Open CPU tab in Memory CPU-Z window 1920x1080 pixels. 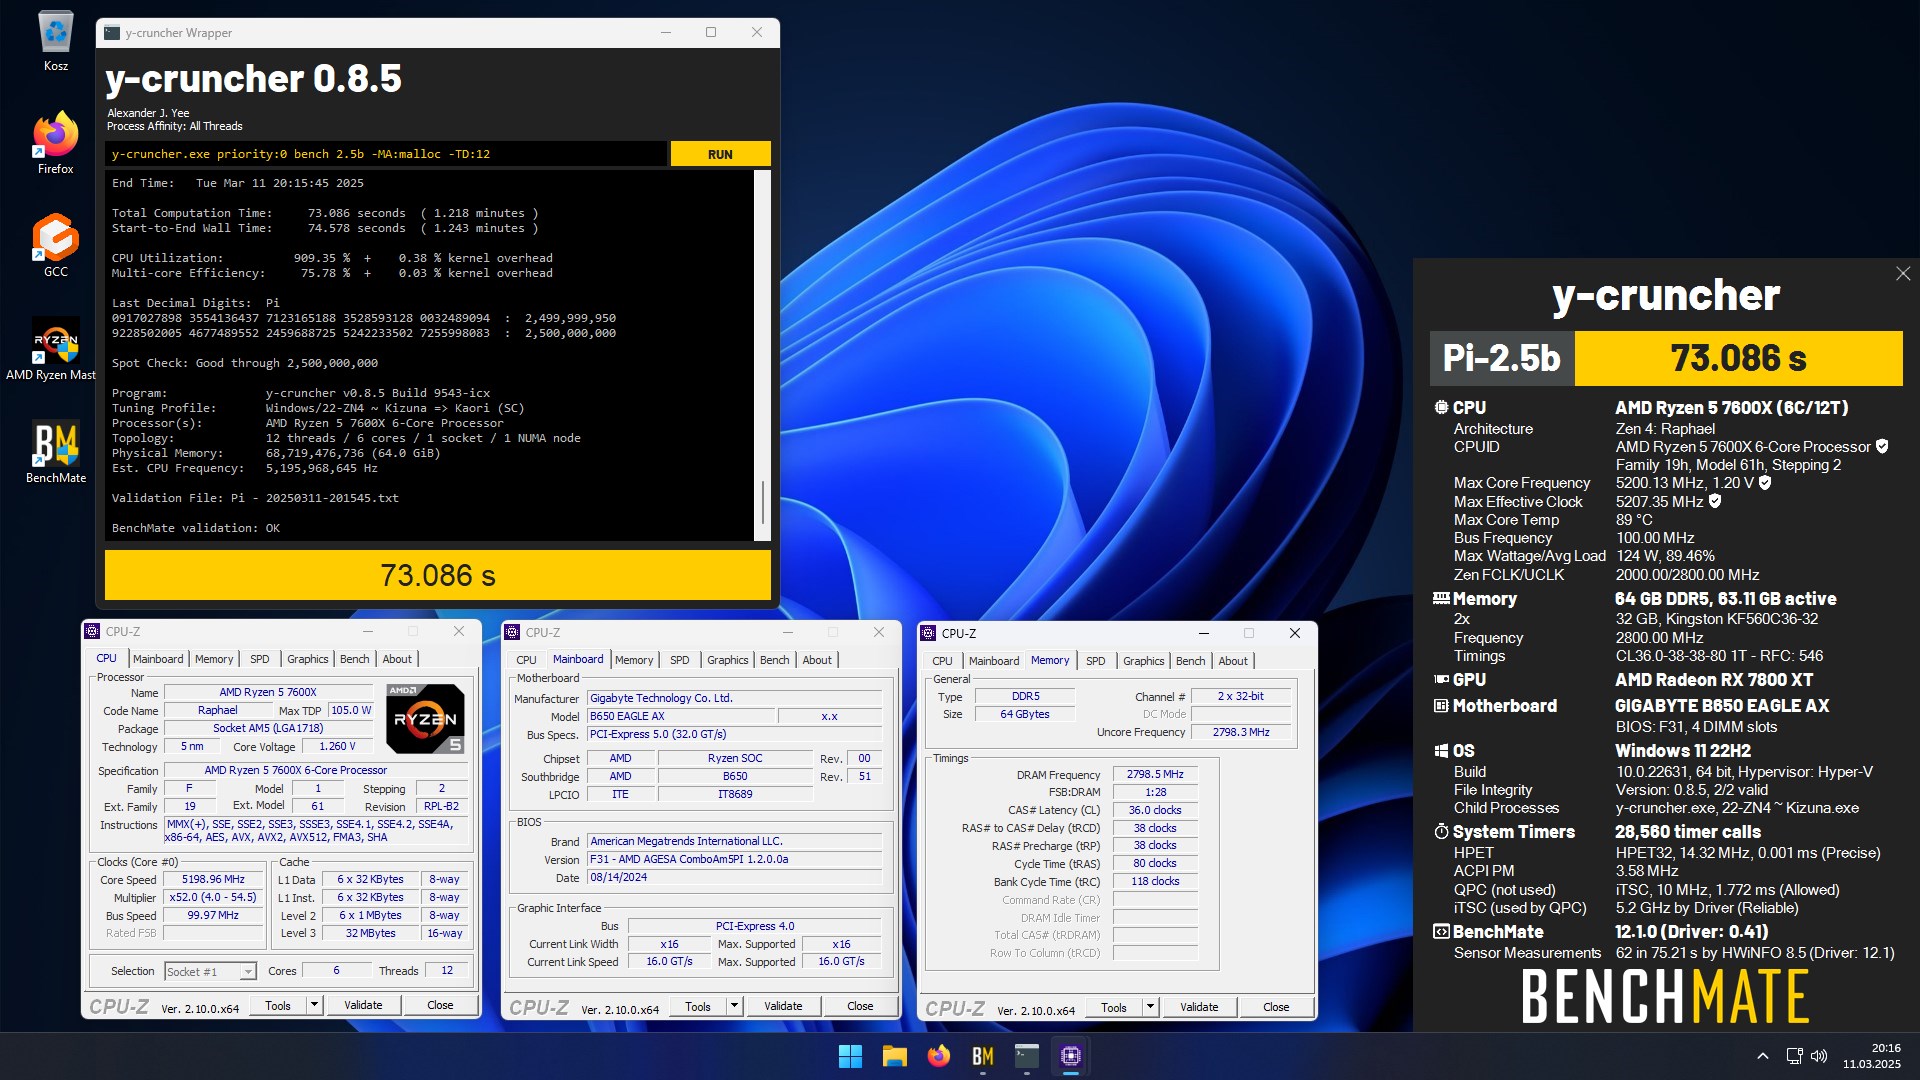click(x=942, y=661)
